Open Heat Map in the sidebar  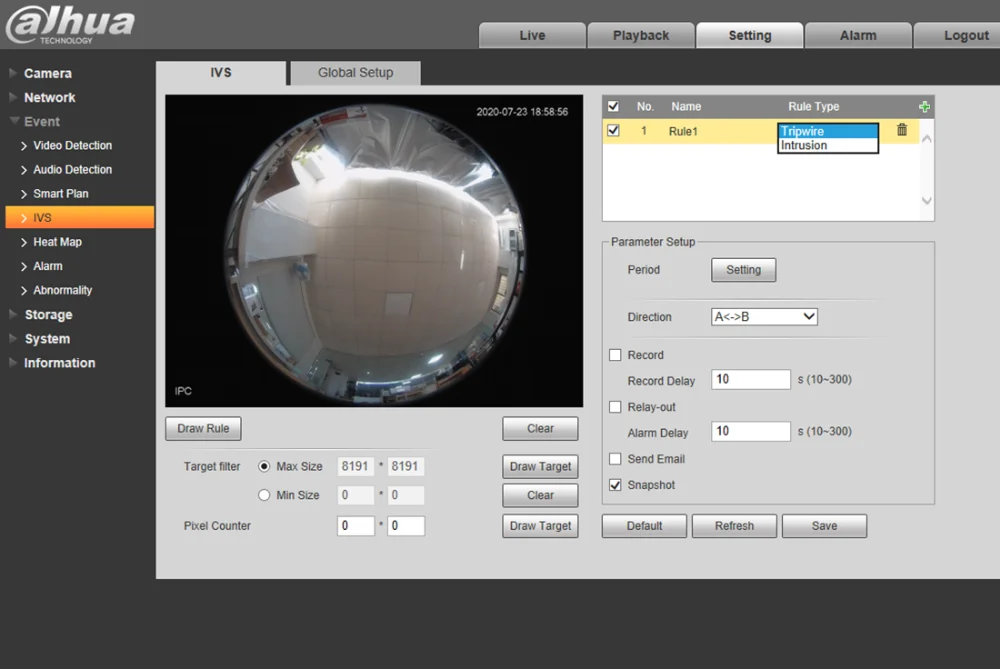coord(57,242)
